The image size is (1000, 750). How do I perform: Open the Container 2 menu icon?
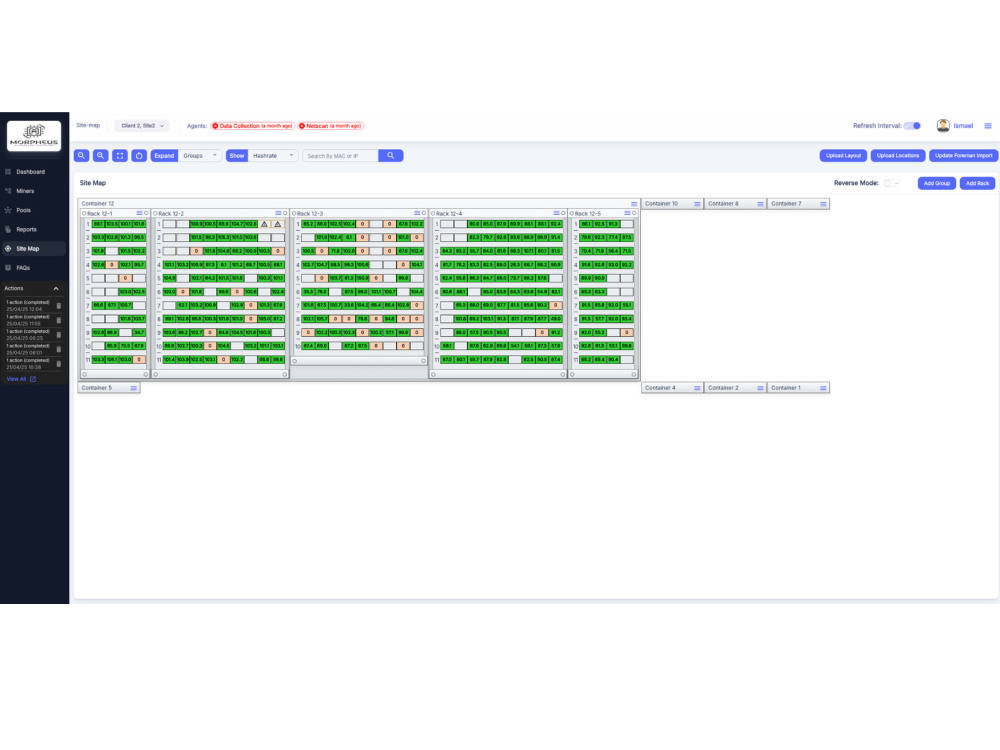(760, 388)
